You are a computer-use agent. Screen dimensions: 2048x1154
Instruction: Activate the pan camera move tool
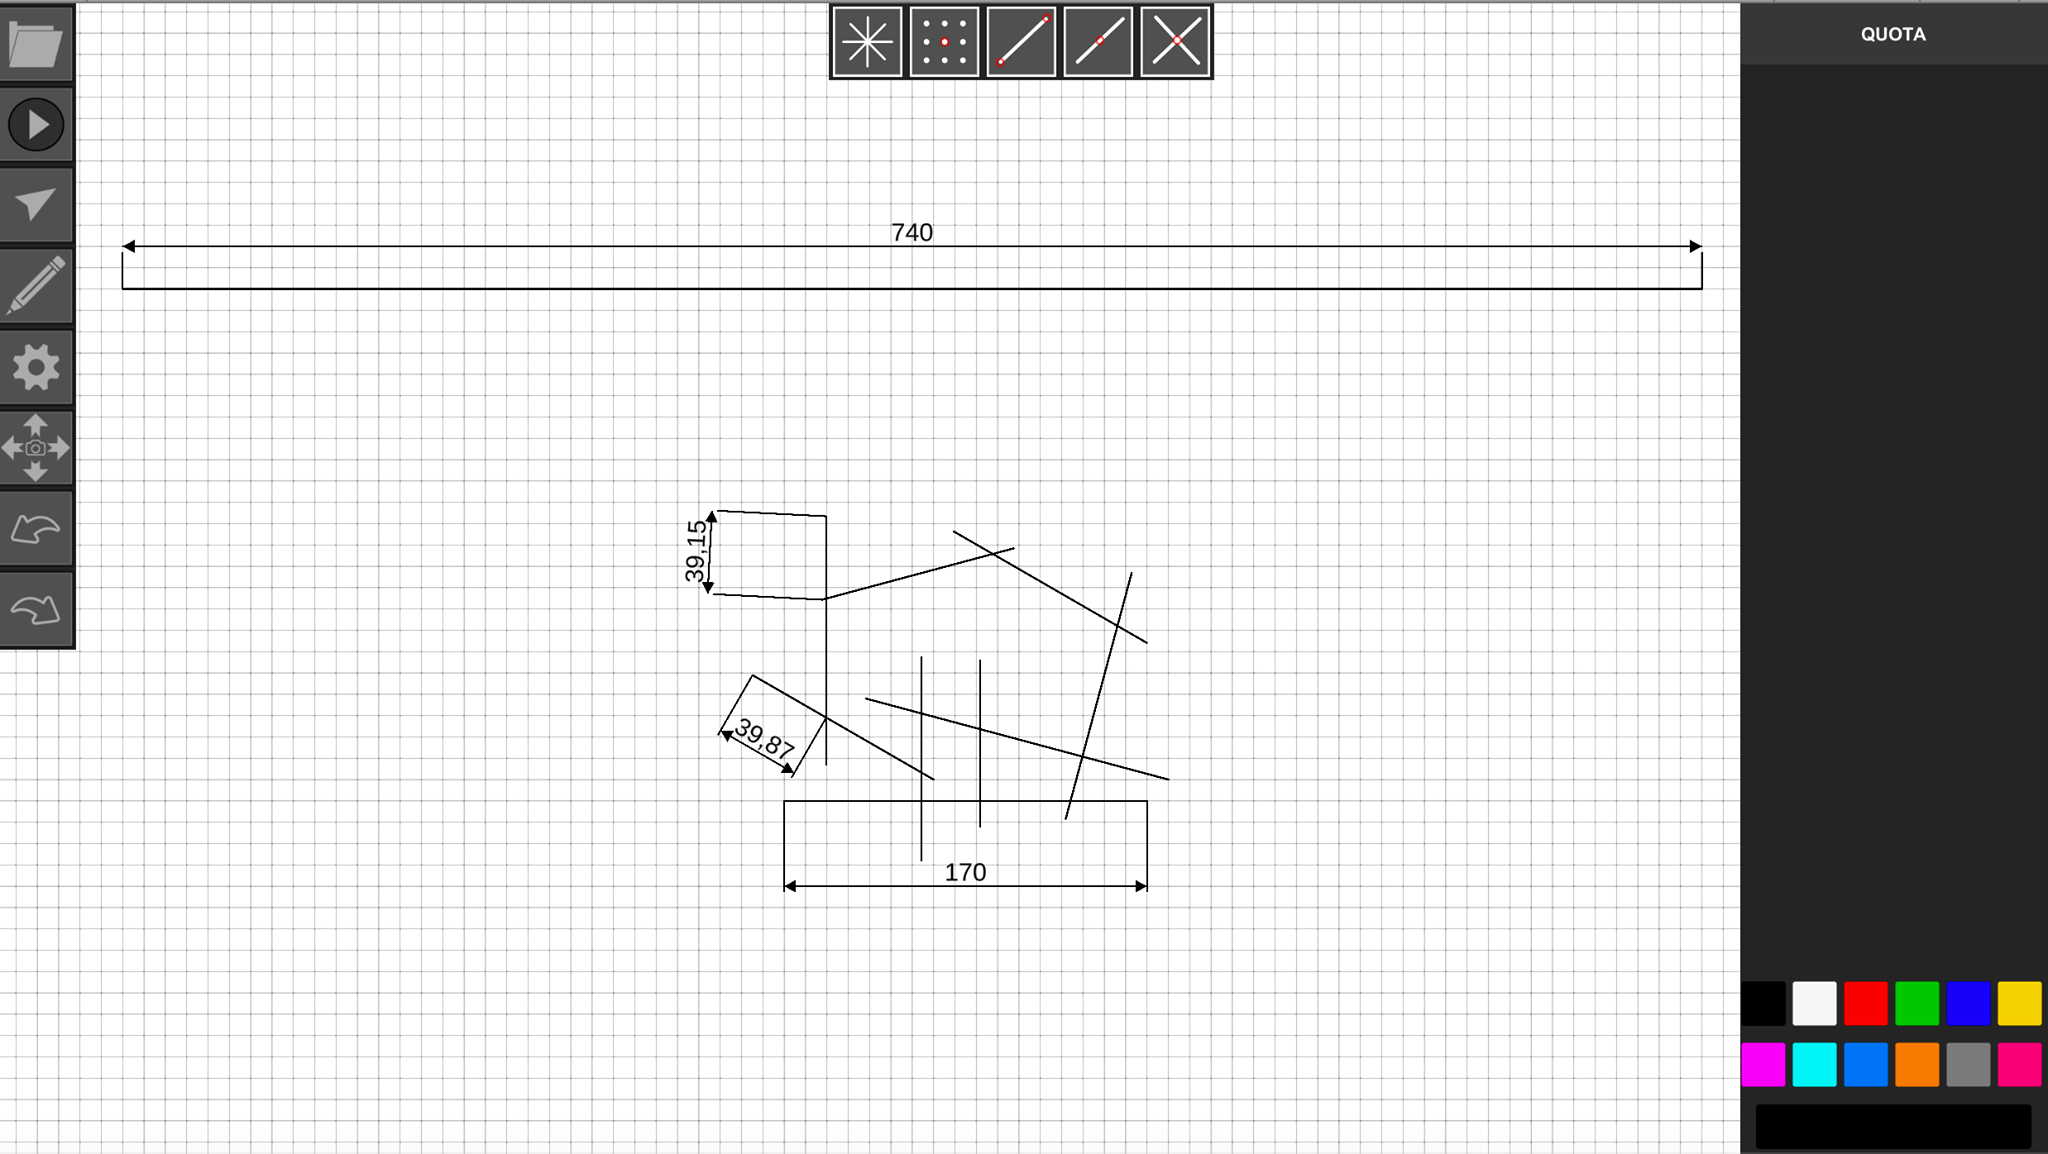[x=36, y=448]
